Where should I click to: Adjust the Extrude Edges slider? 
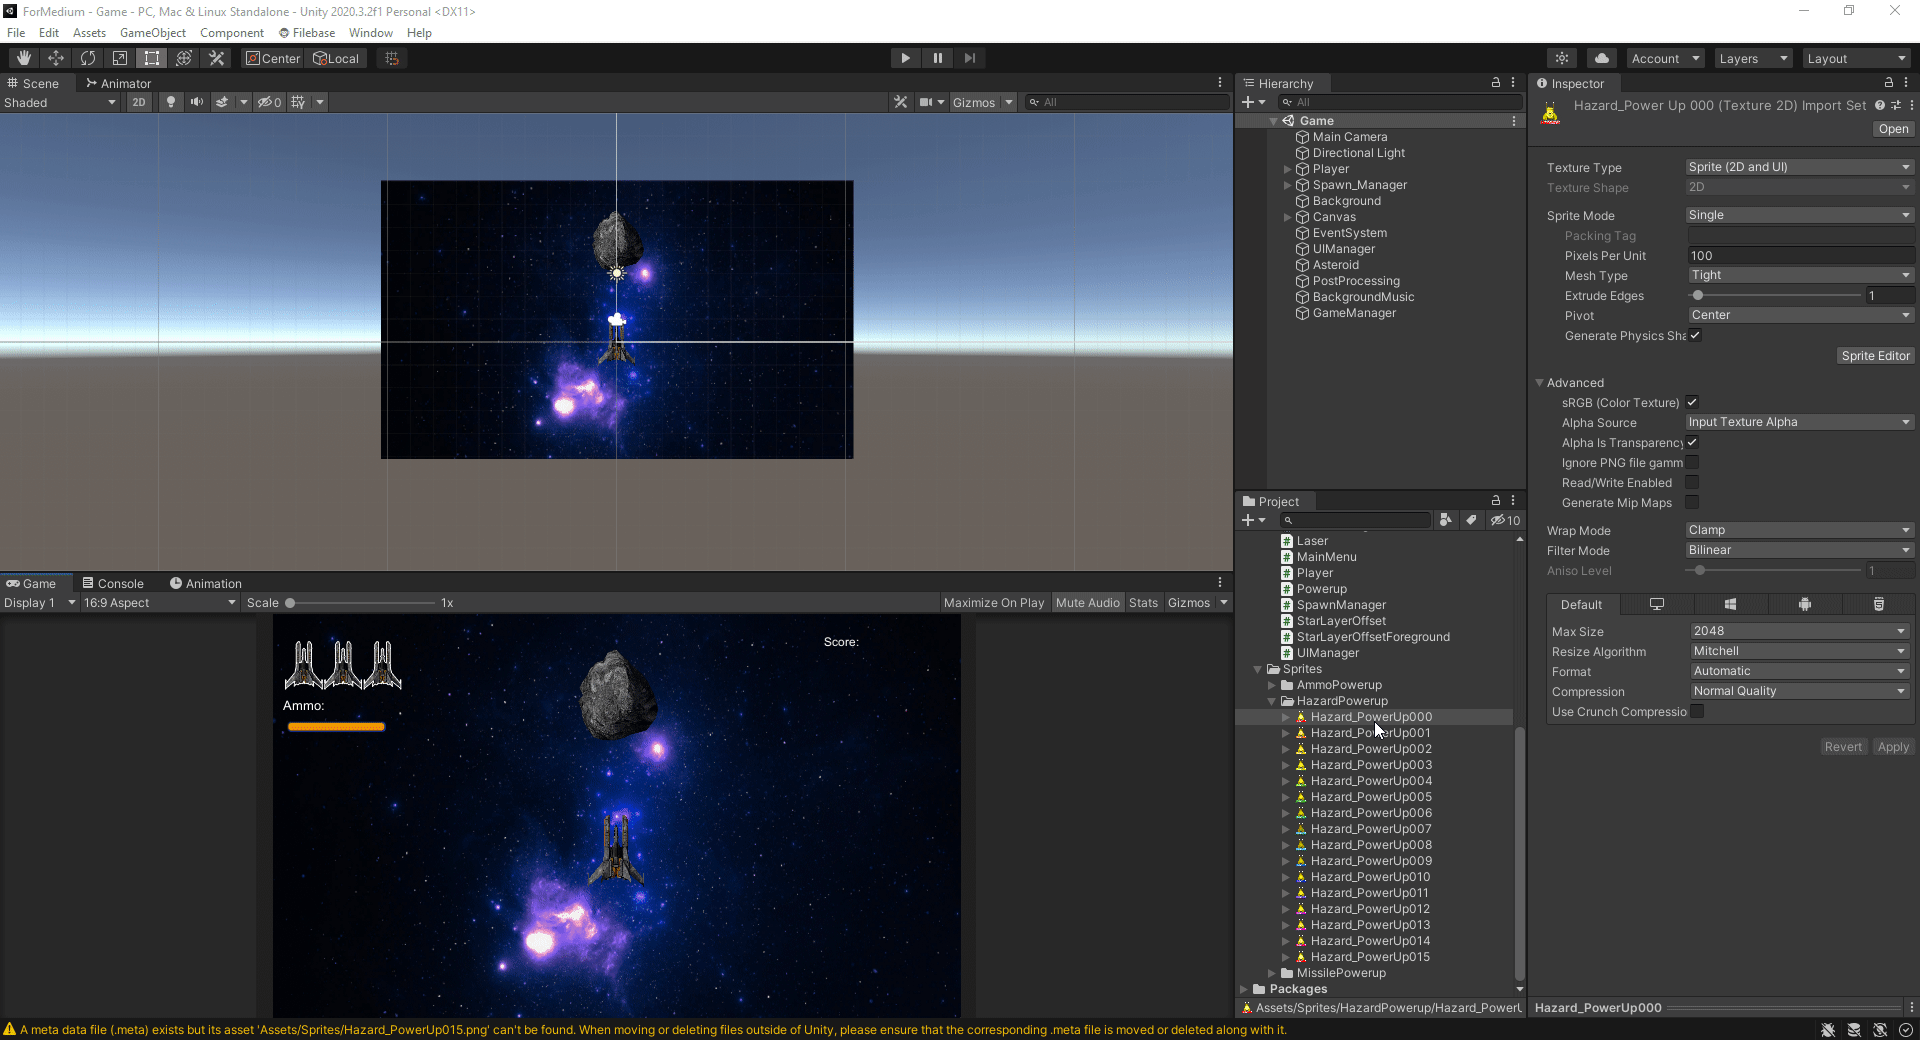coord(1698,295)
